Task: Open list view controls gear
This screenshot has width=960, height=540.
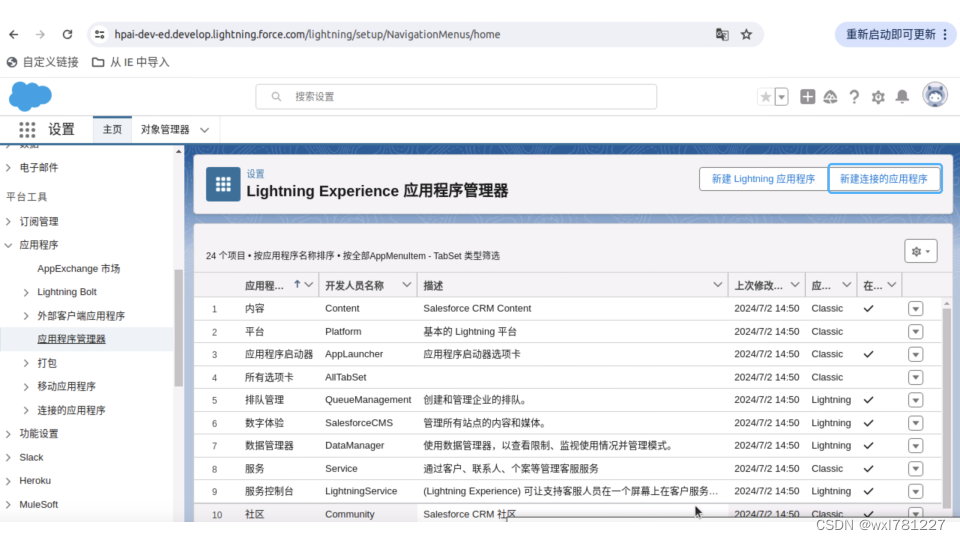Action: click(x=920, y=251)
